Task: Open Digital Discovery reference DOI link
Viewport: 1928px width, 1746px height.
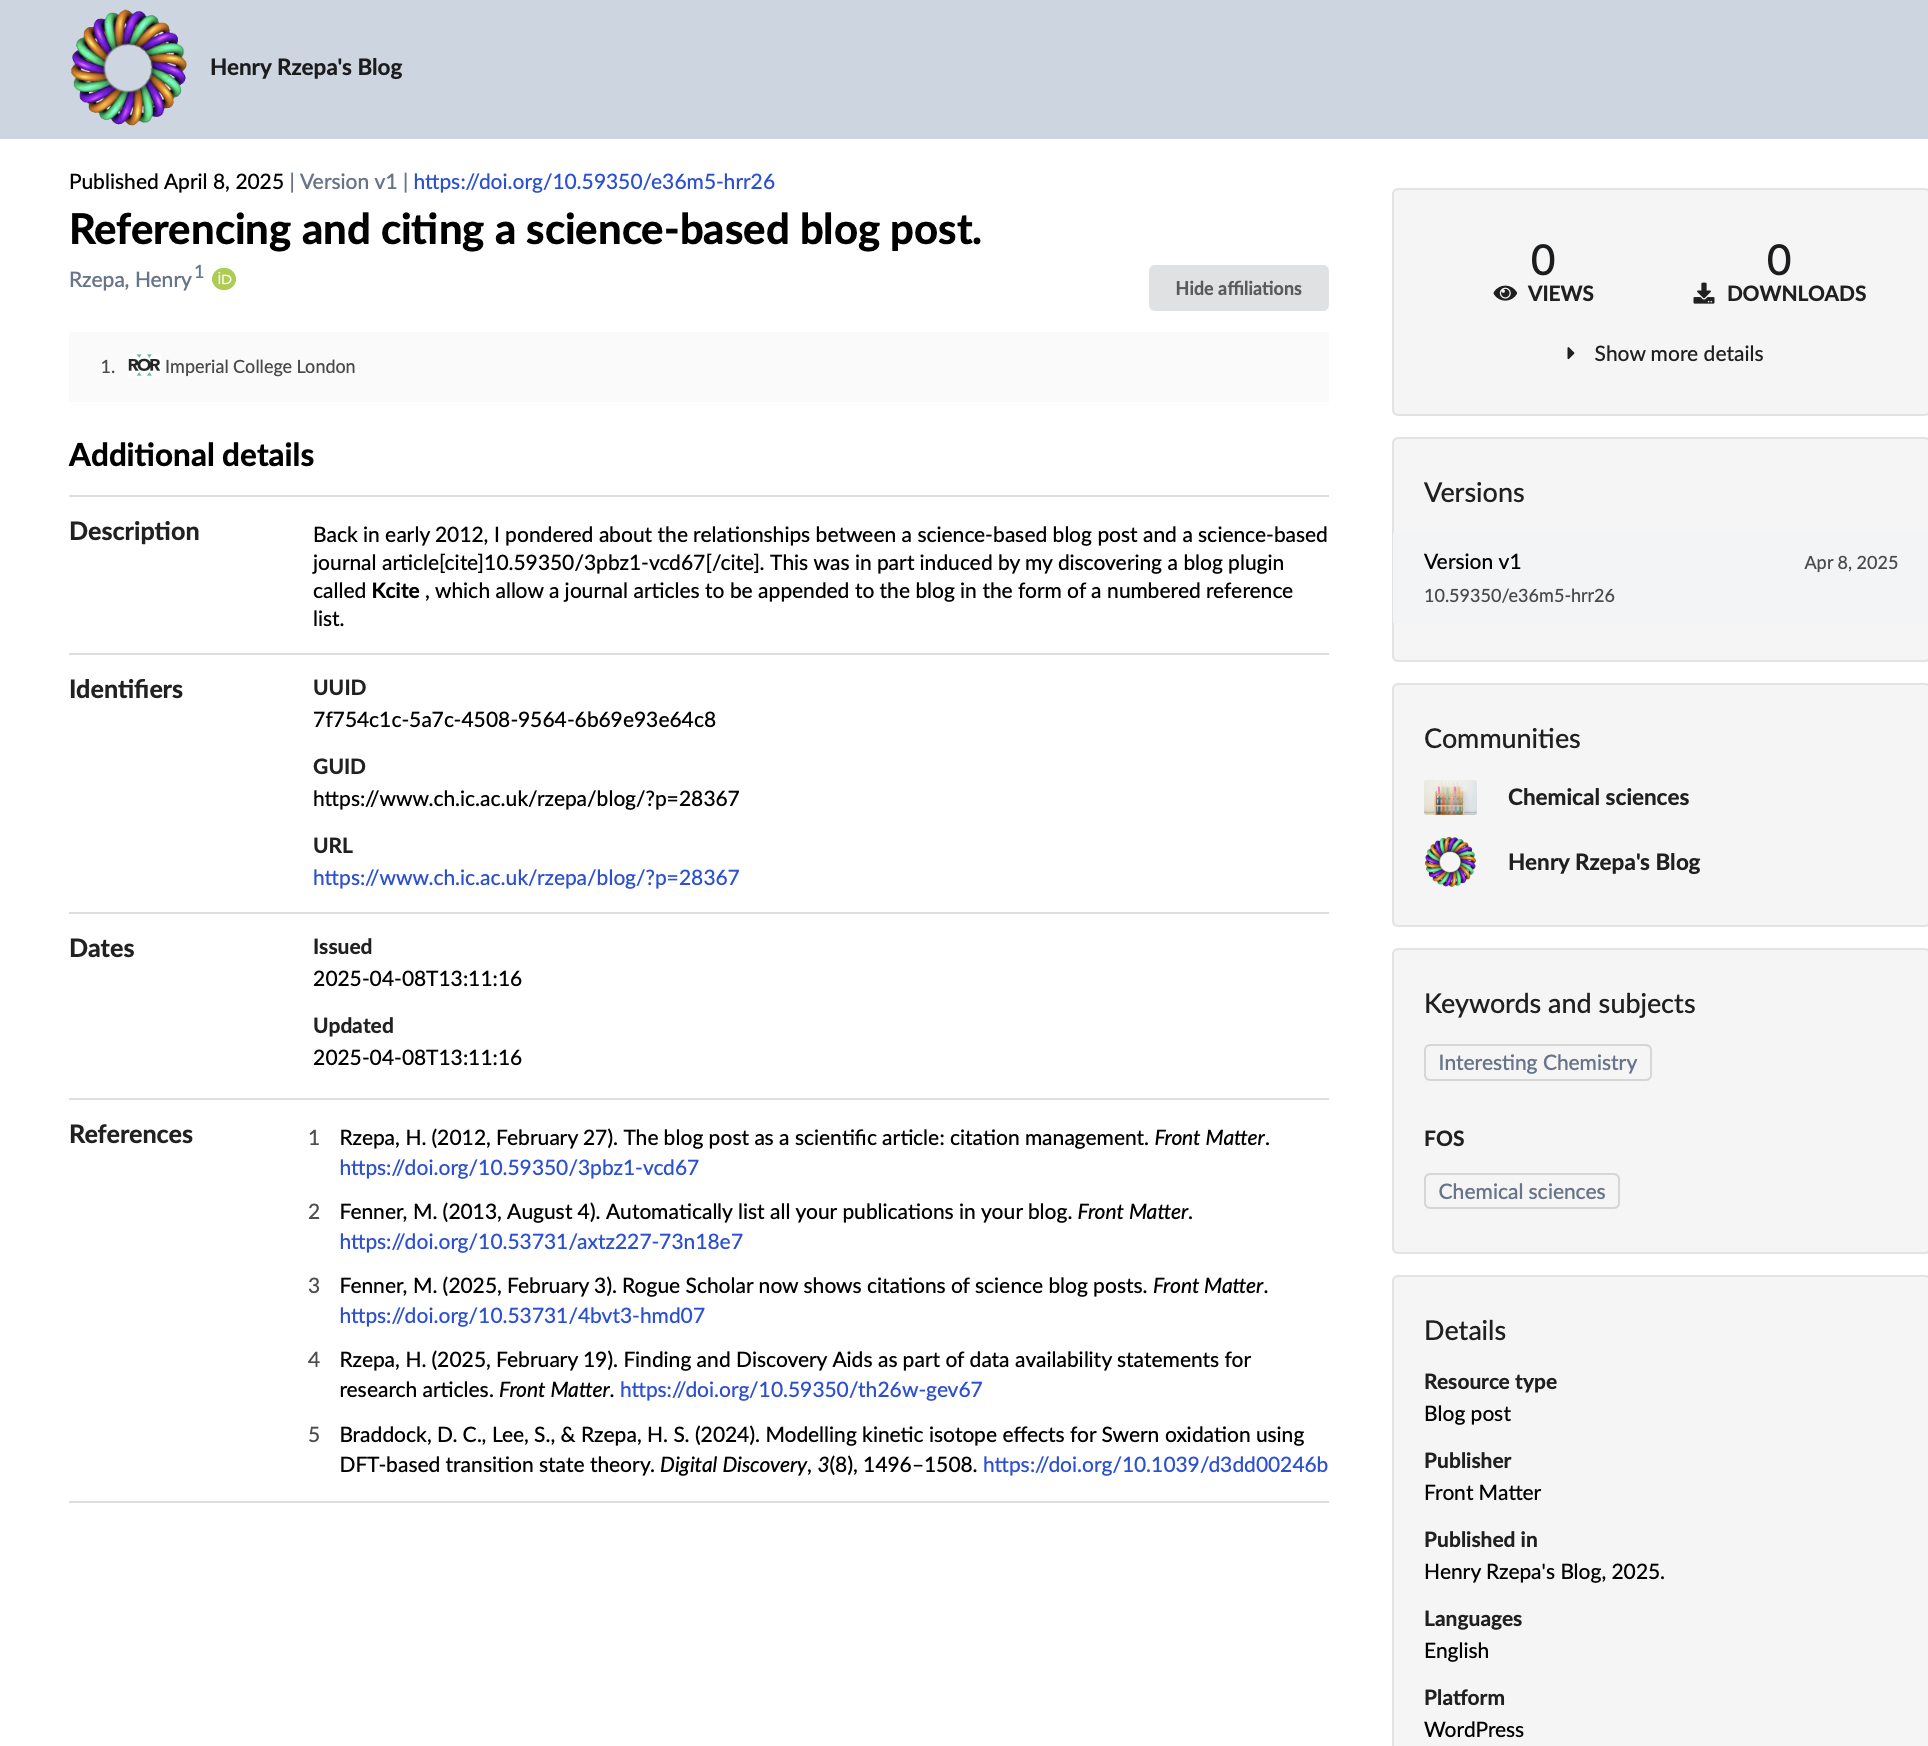Action: coord(1154,1465)
